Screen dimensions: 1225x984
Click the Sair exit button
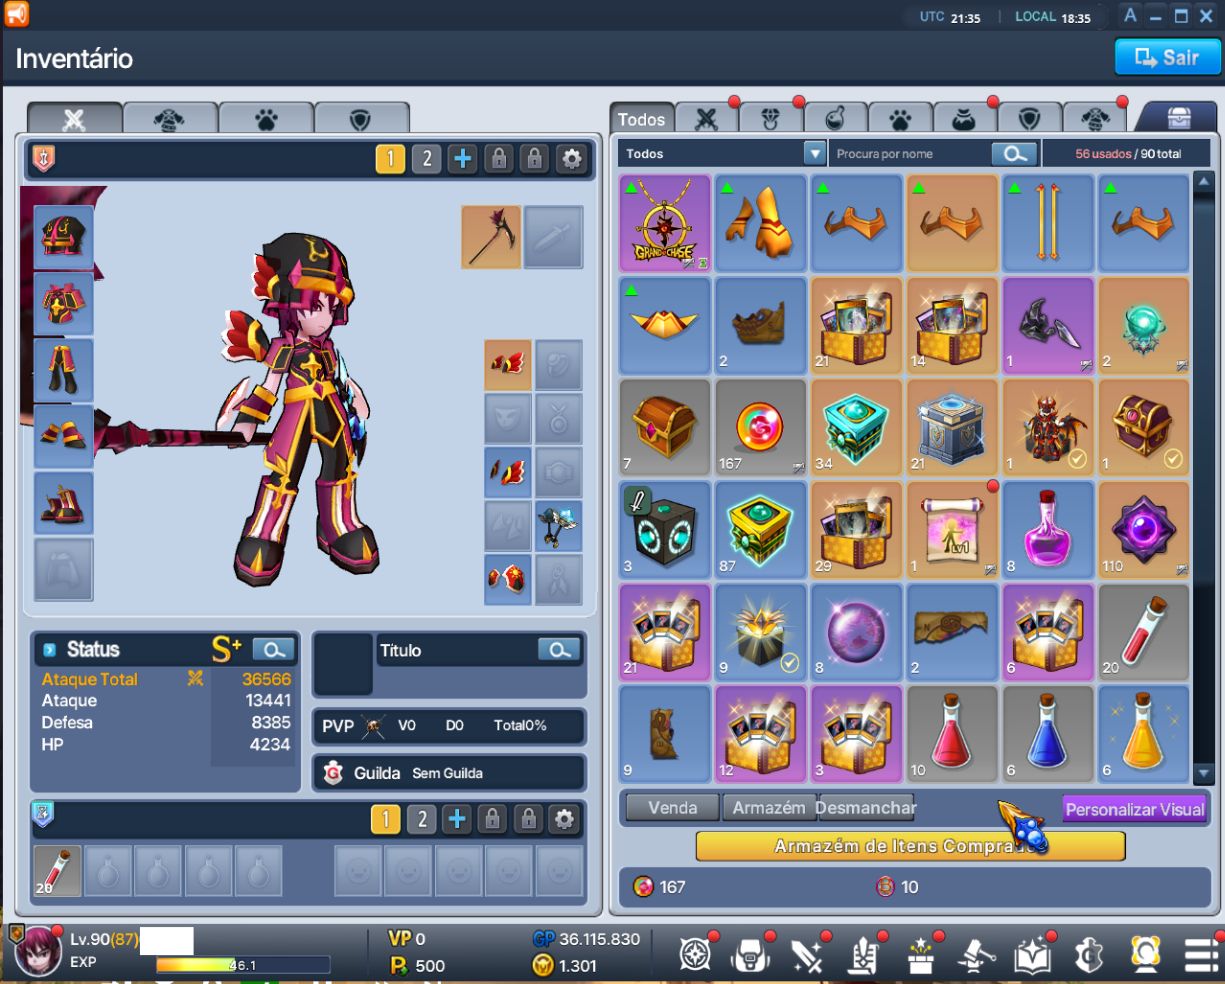(x=1167, y=57)
